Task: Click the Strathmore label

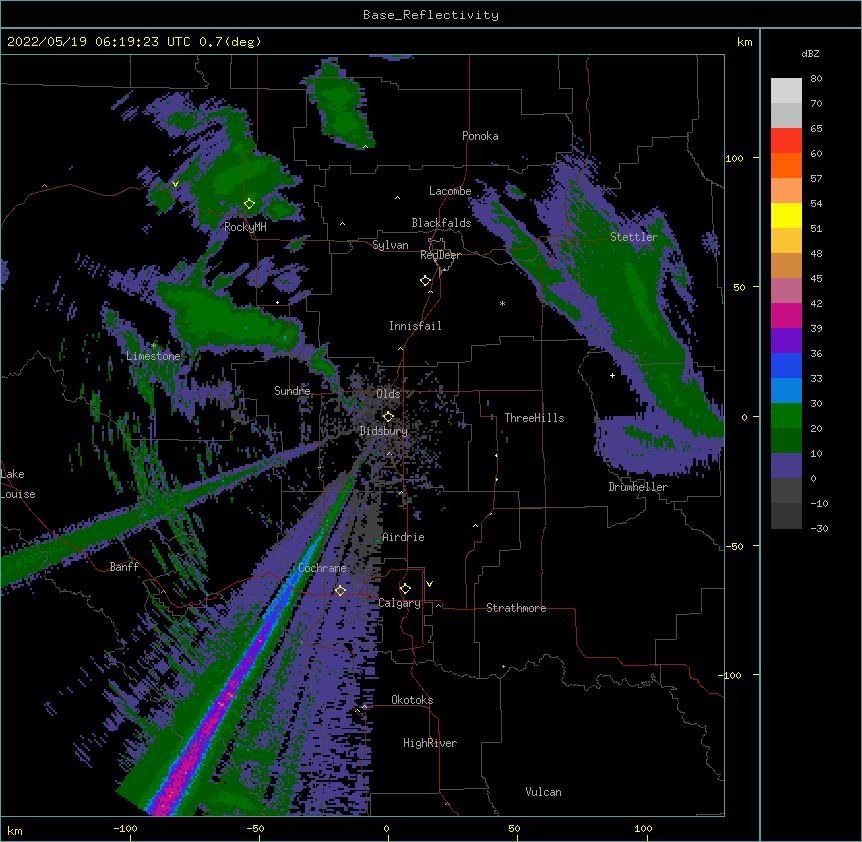Action: 516,608
